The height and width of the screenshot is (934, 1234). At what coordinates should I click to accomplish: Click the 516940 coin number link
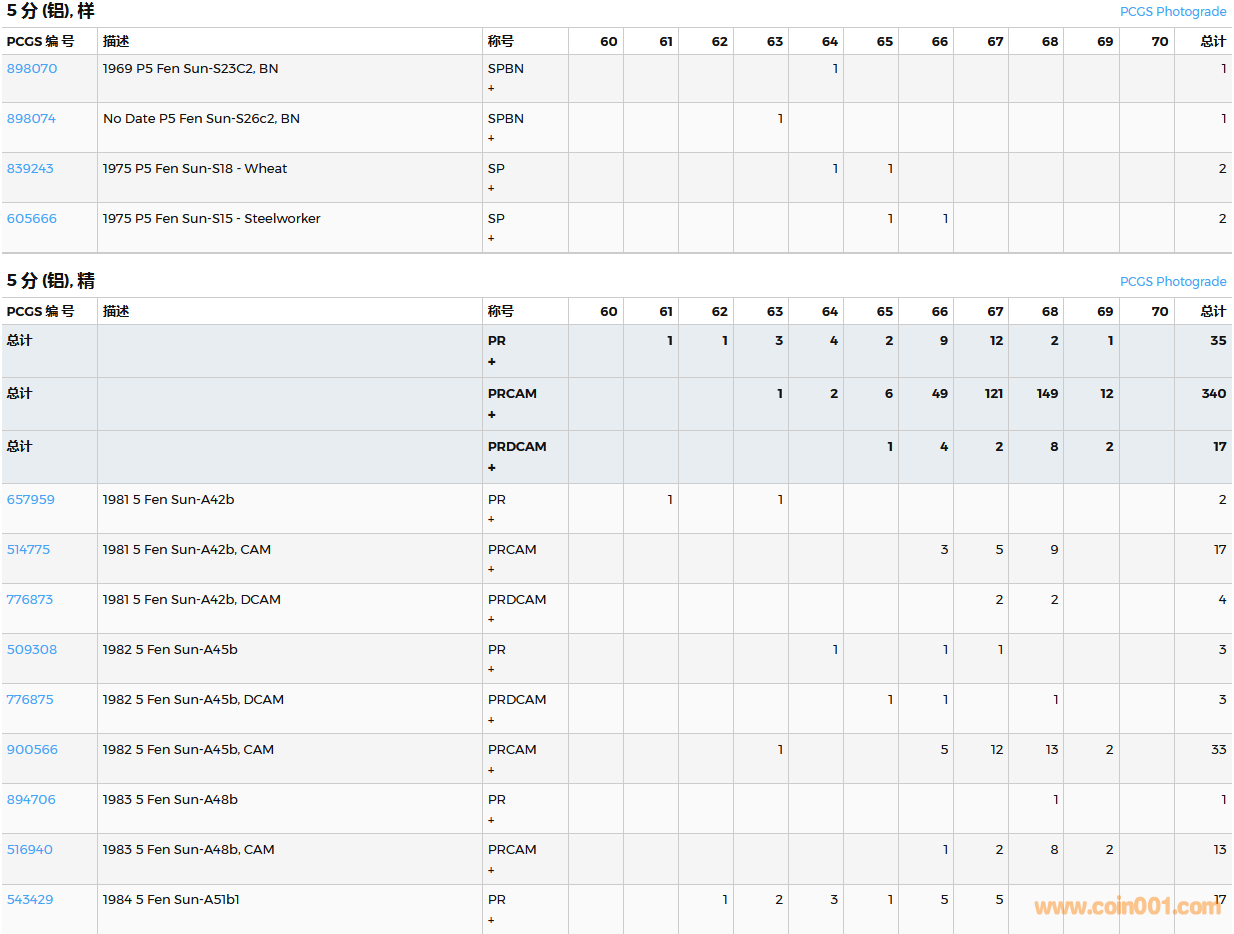(x=30, y=850)
